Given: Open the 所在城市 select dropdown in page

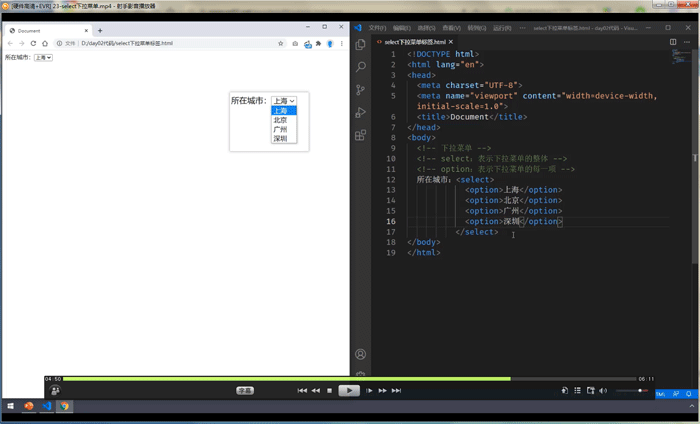Looking at the screenshot, I should [x=43, y=57].
